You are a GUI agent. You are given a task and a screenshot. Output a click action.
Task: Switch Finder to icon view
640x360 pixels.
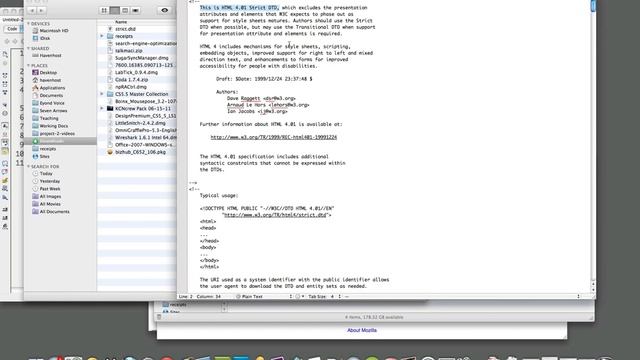click(x=104, y=10)
